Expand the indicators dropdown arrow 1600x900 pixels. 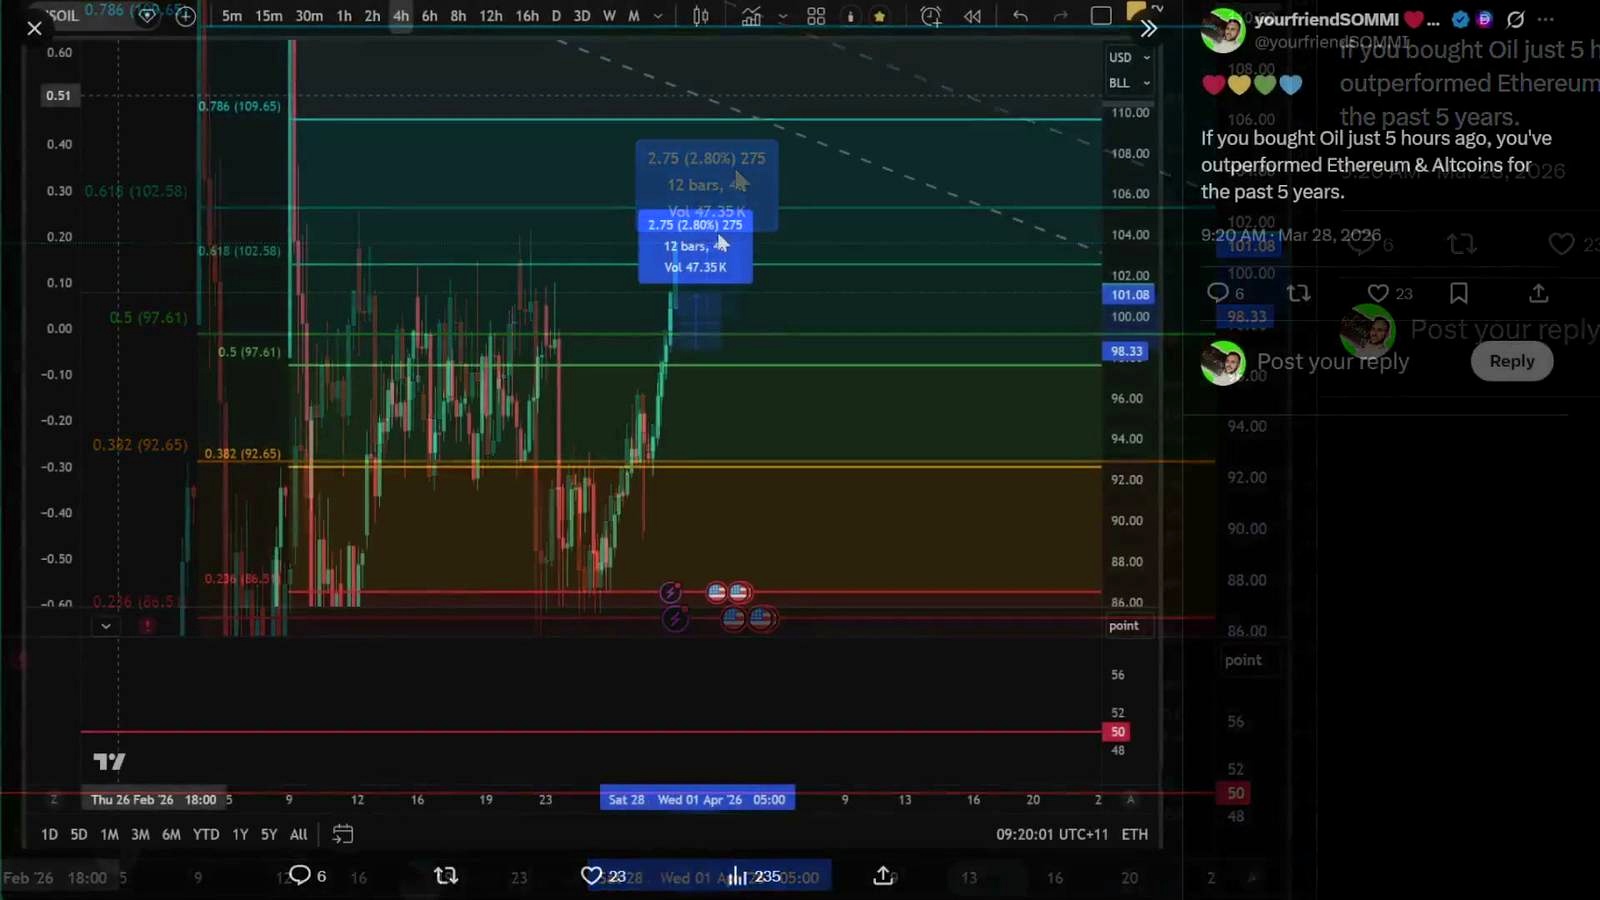tap(782, 16)
